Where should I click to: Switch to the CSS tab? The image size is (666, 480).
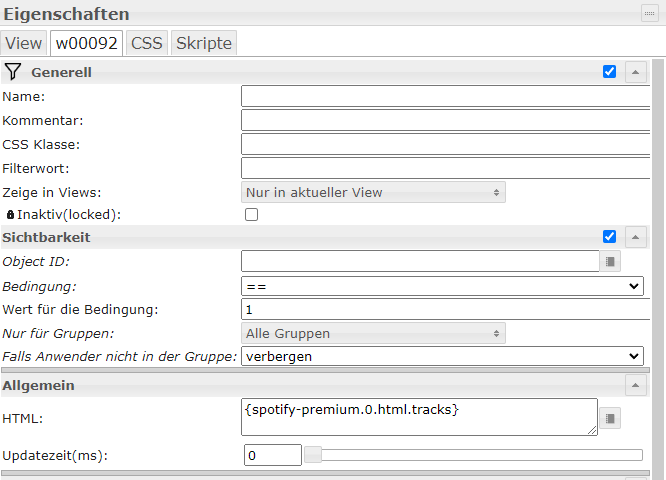pos(146,43)
